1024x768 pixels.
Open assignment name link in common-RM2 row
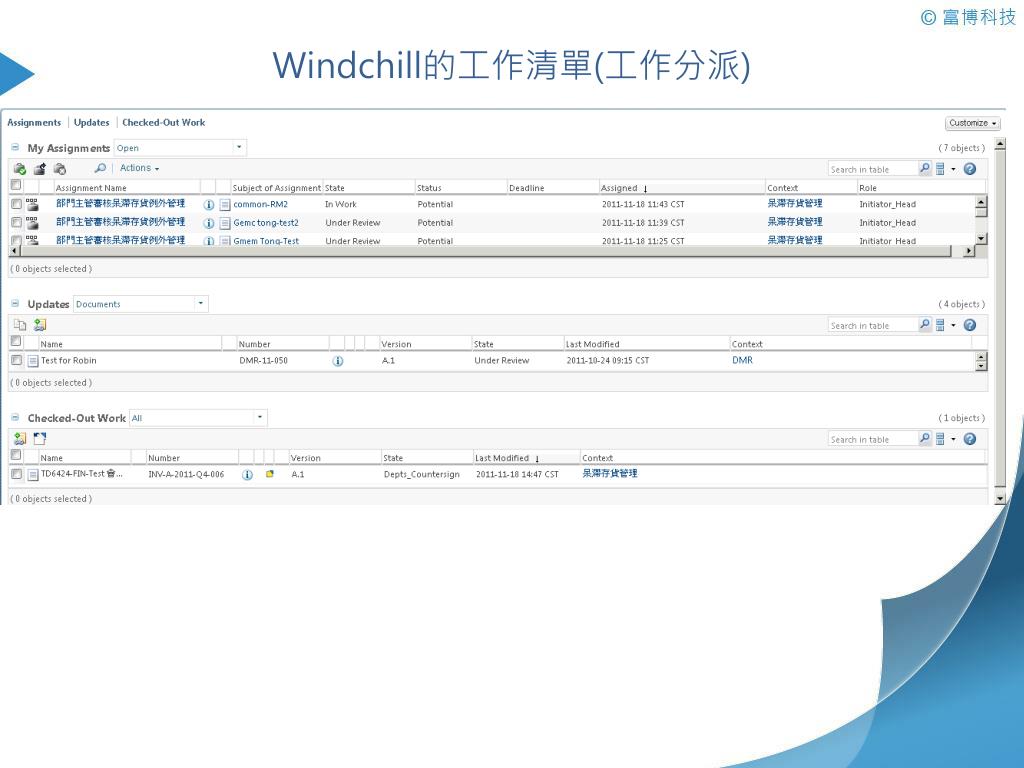point(120,204)
